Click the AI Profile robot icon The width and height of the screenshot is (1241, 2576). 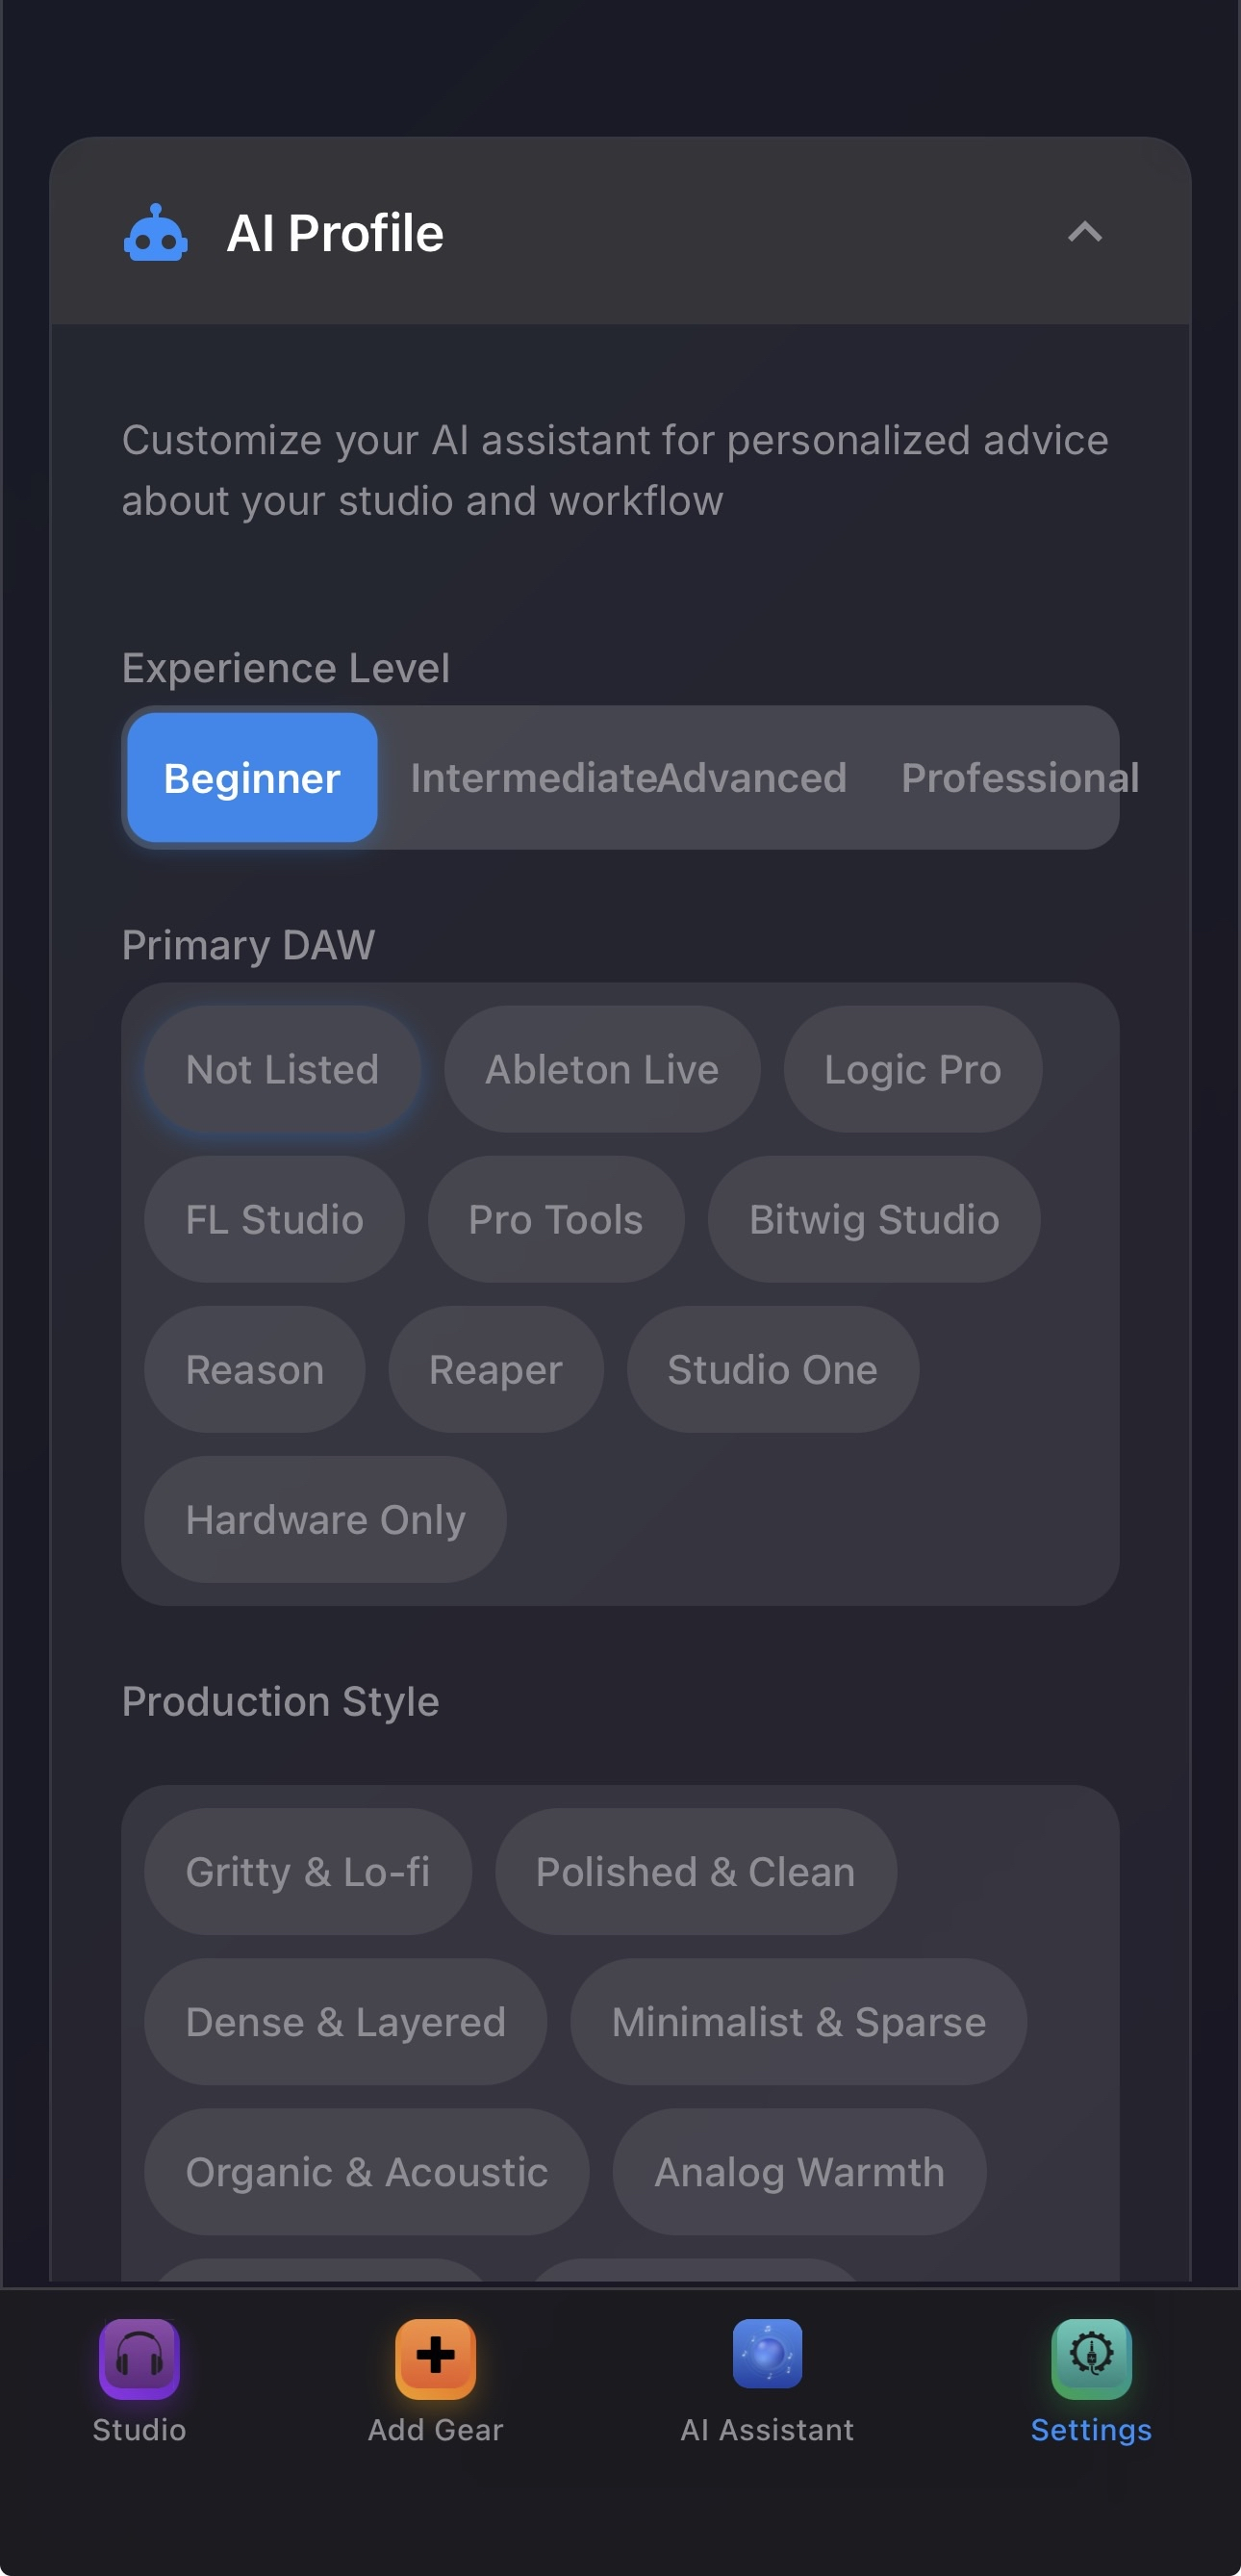(156, 233)
